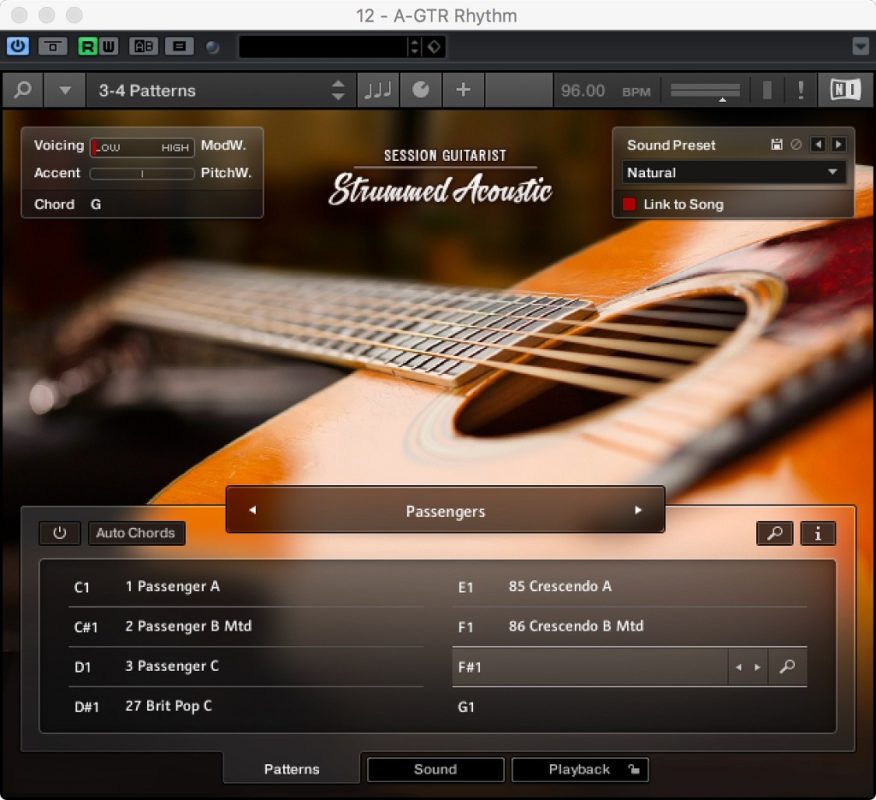Adjust the master volume slider
This screenshot has height=800, width=876.
pyautogui.click(x=705, y=91)
